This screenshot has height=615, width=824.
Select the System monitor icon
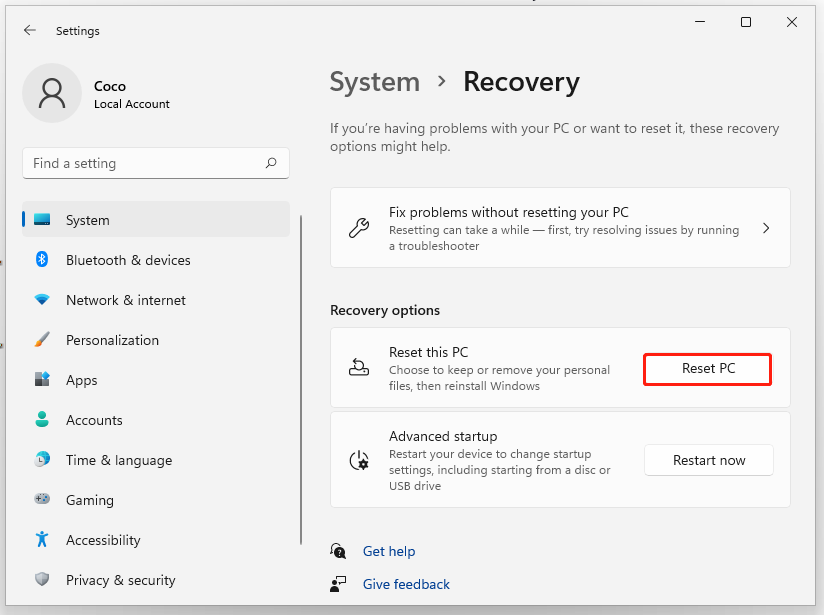click(41, 220)
